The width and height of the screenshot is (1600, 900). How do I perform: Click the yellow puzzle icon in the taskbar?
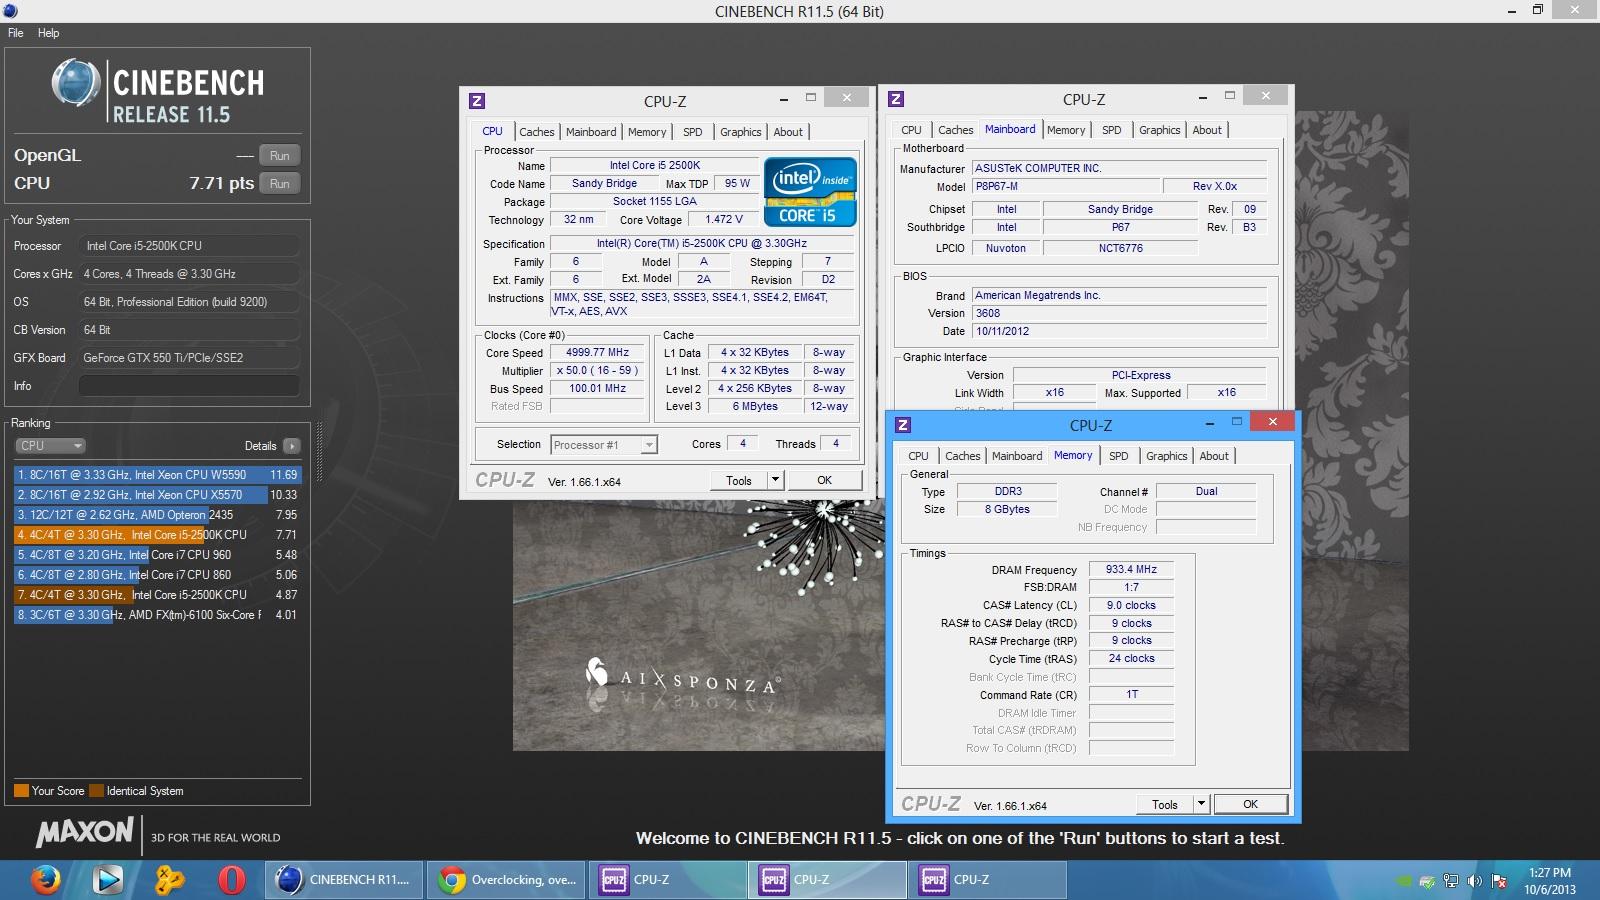pyautogui.click(x=169, y=880)
